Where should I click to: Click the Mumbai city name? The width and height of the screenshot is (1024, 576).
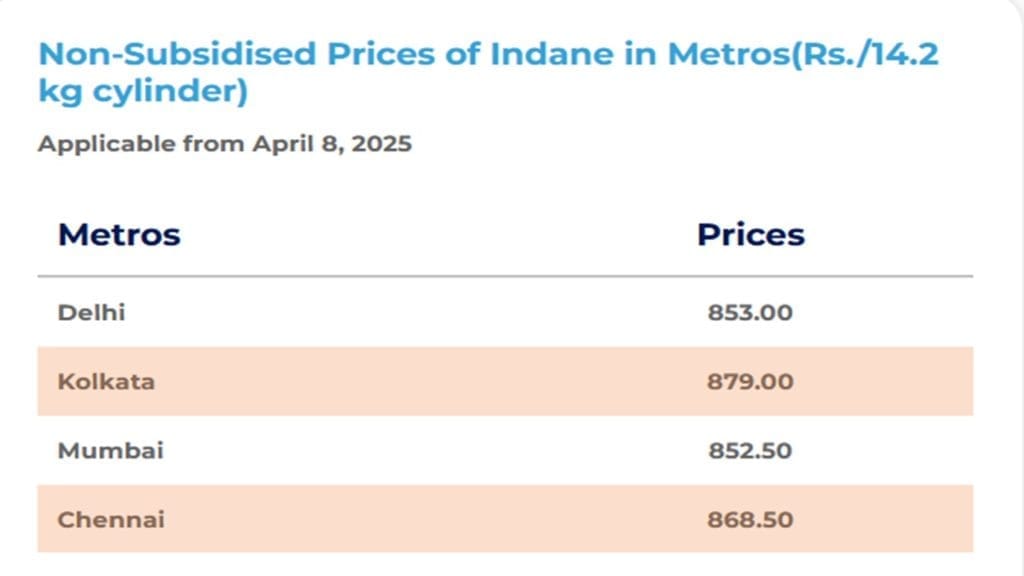(110, 451)
